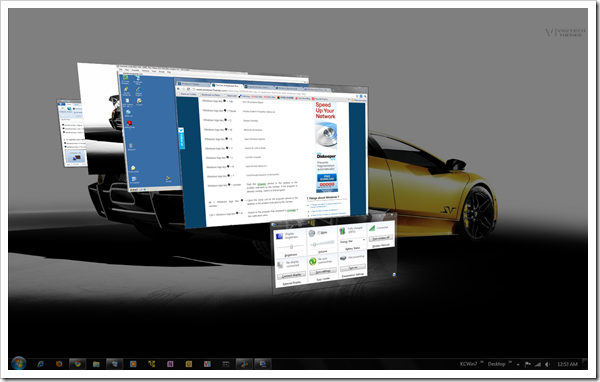Open the purple OneNote taskbar icon
Screen dimensions: 600x382
(x=170, y=364)
